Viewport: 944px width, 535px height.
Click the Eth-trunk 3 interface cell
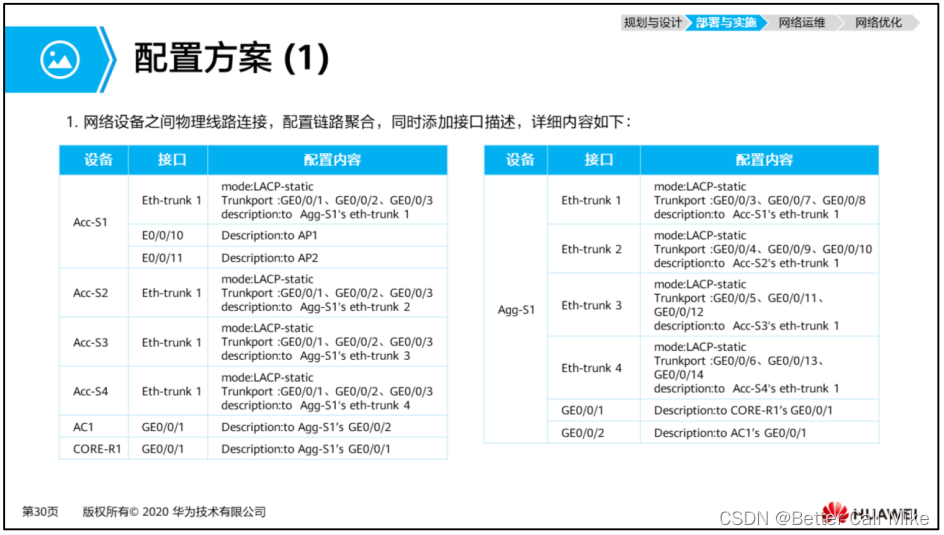(594, 305)
